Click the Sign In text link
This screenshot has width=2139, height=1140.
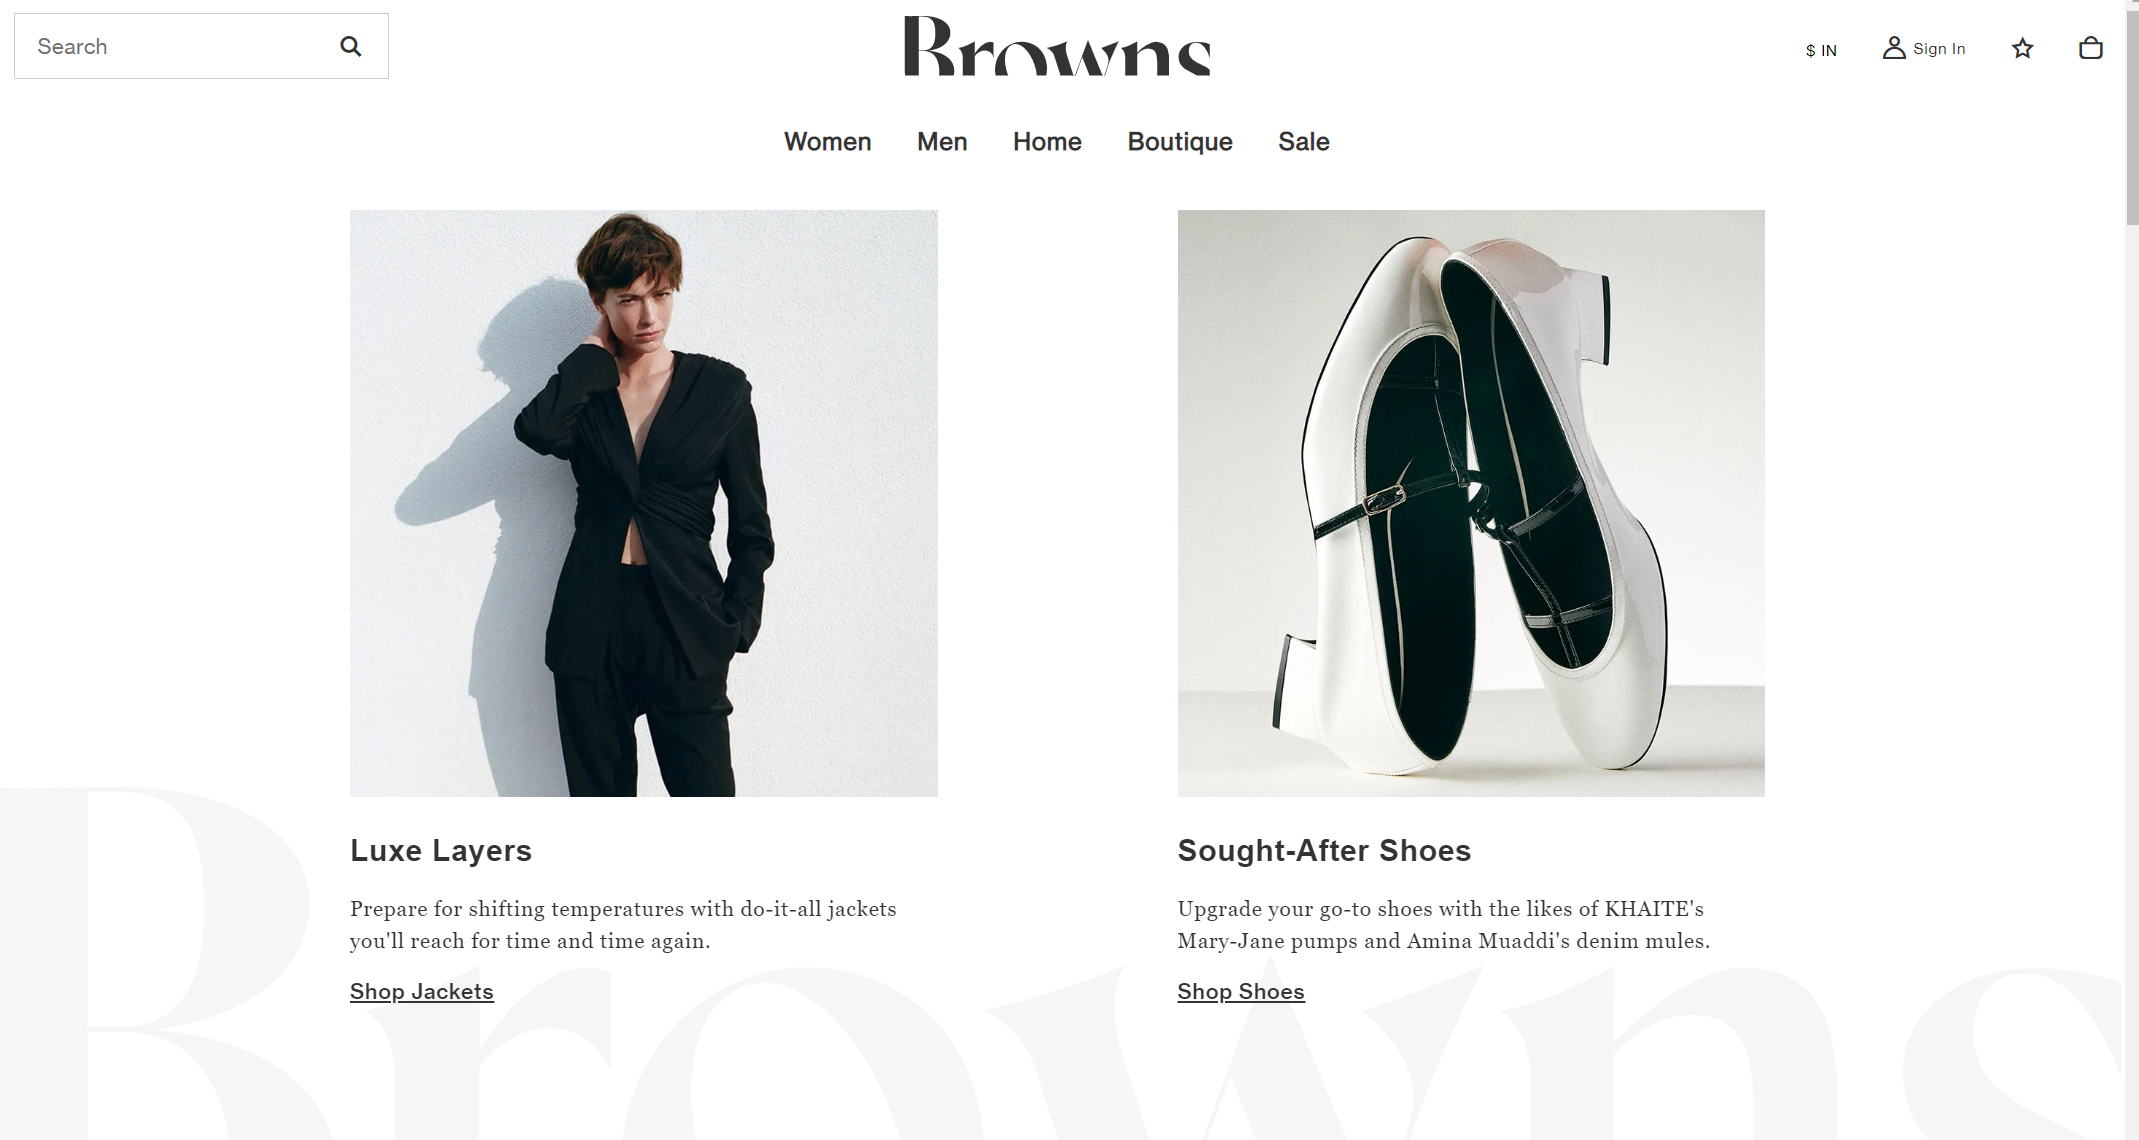coord(1939,49)
